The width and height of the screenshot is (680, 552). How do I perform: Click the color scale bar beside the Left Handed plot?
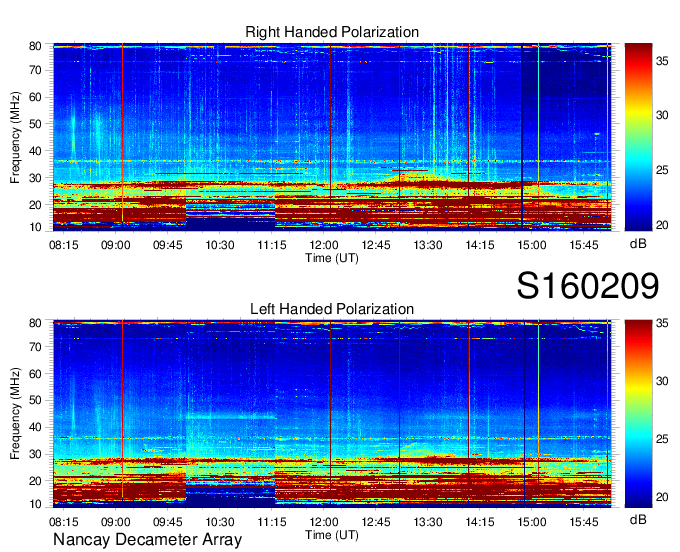(638, 414)
